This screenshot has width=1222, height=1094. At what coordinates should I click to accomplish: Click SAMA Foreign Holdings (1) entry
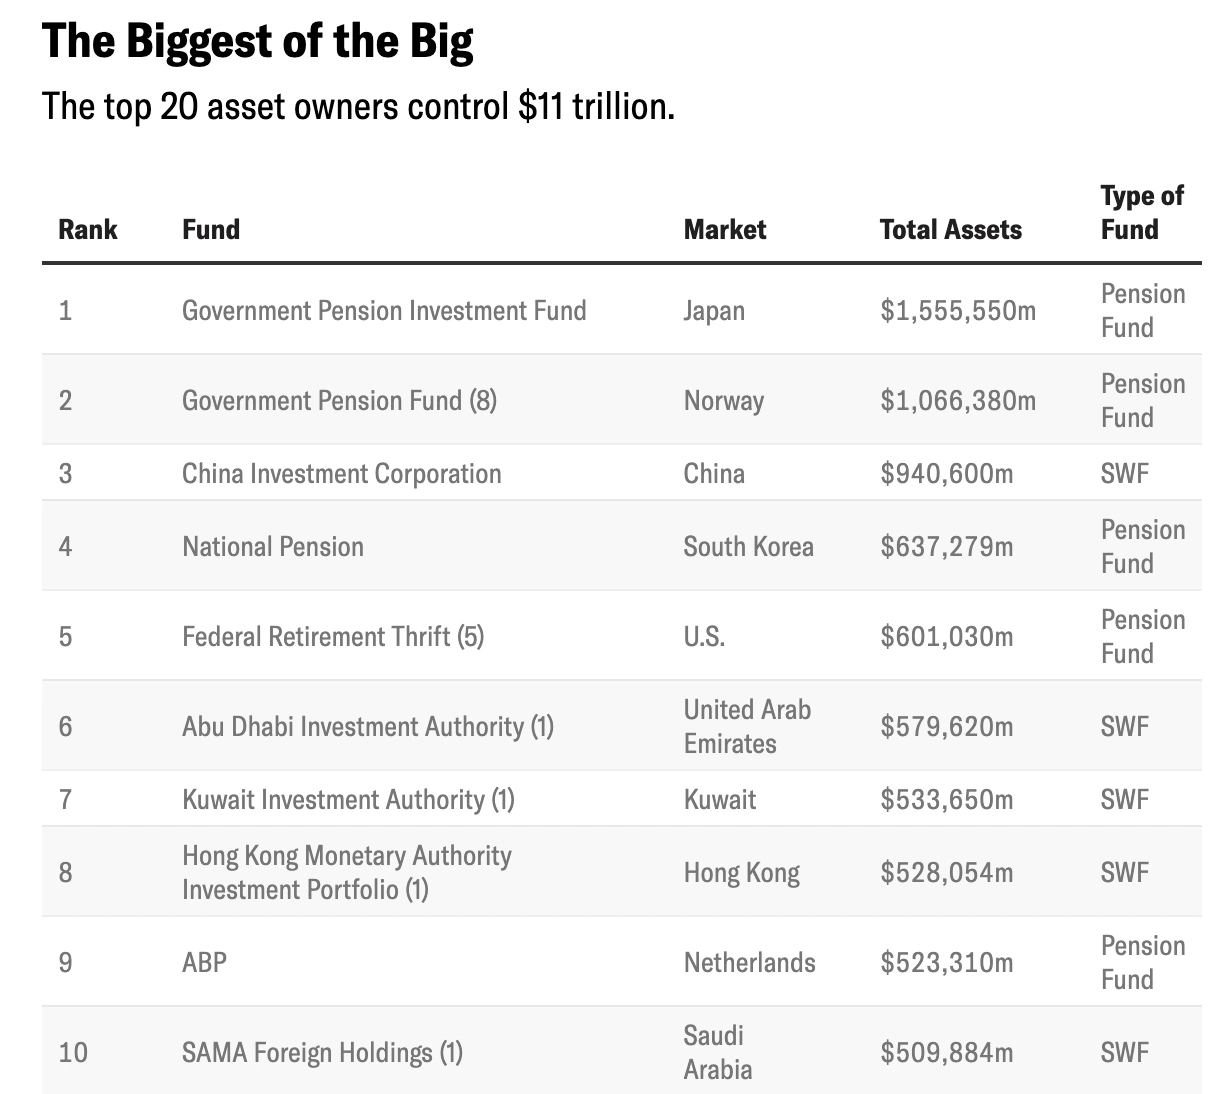click(x=323, y=1052)
